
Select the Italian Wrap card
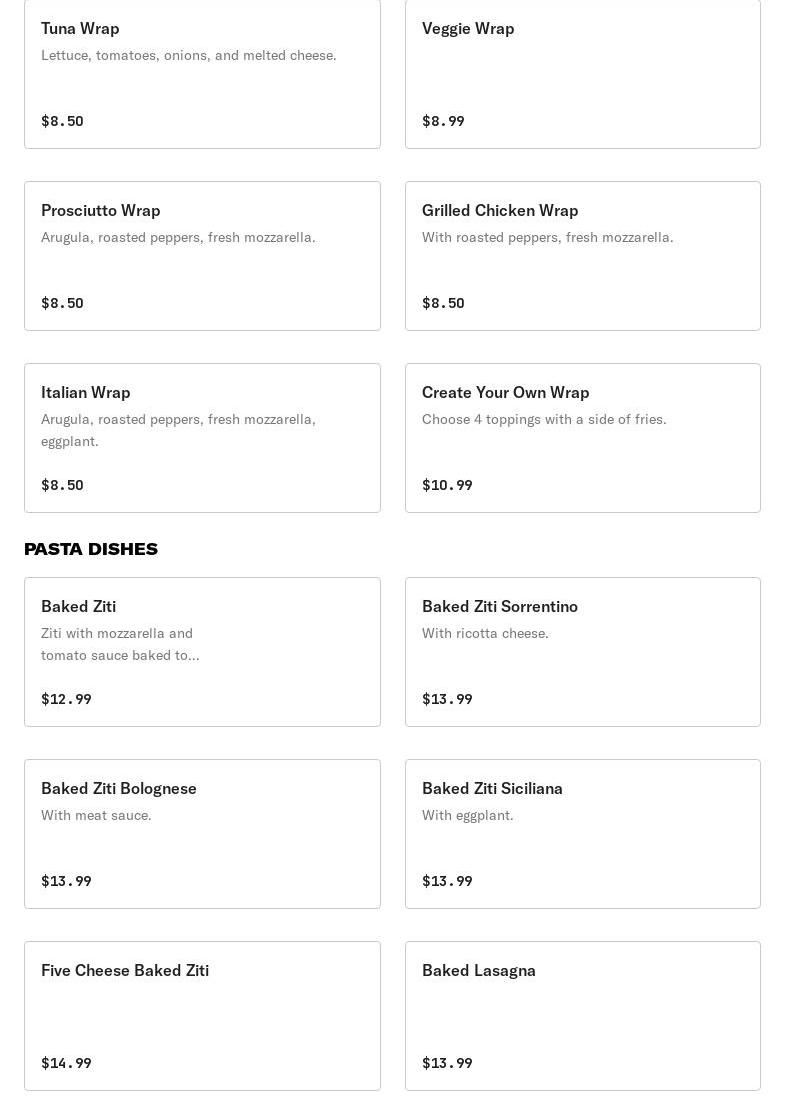[202, 437]
